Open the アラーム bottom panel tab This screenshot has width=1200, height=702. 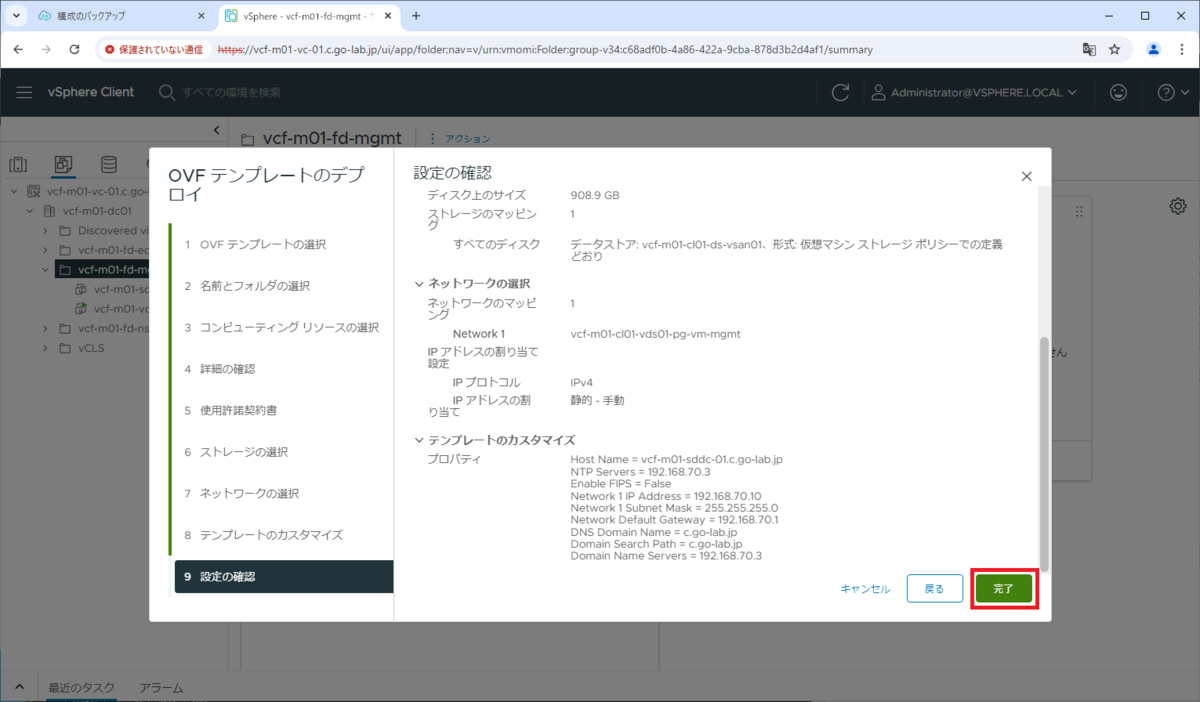(161, 688)
